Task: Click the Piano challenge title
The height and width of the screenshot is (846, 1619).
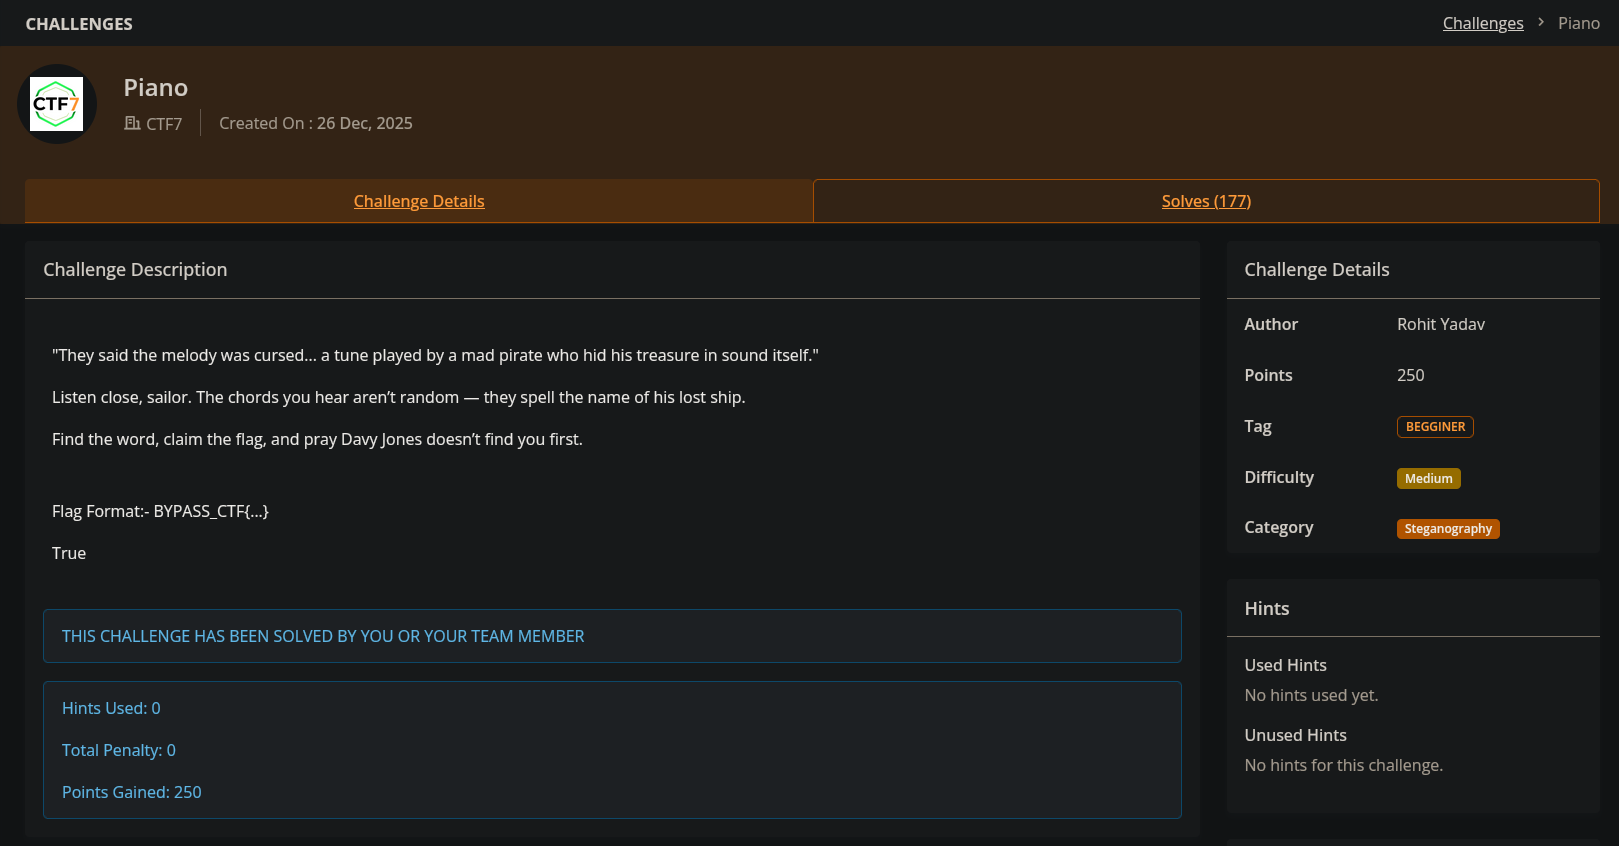Action: [156, 88]
